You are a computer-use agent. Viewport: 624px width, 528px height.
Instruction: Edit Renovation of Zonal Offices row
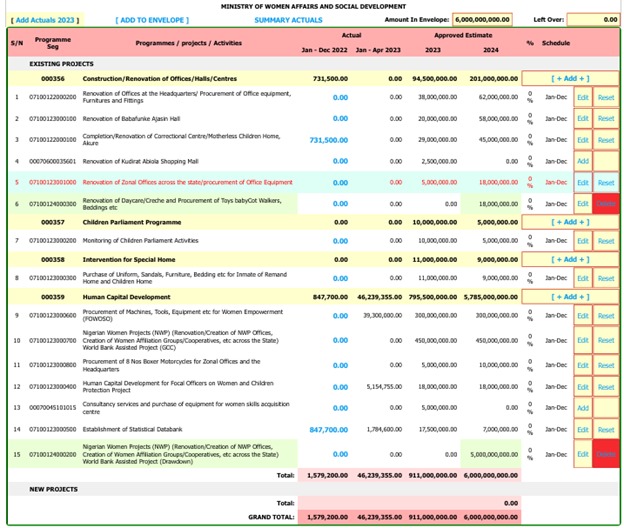coord(583,183)
